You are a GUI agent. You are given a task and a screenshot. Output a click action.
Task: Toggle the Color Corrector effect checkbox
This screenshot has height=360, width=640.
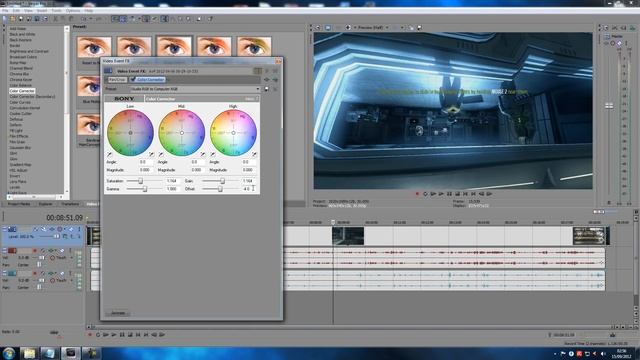pyautogui.click(x=133, y=80)
